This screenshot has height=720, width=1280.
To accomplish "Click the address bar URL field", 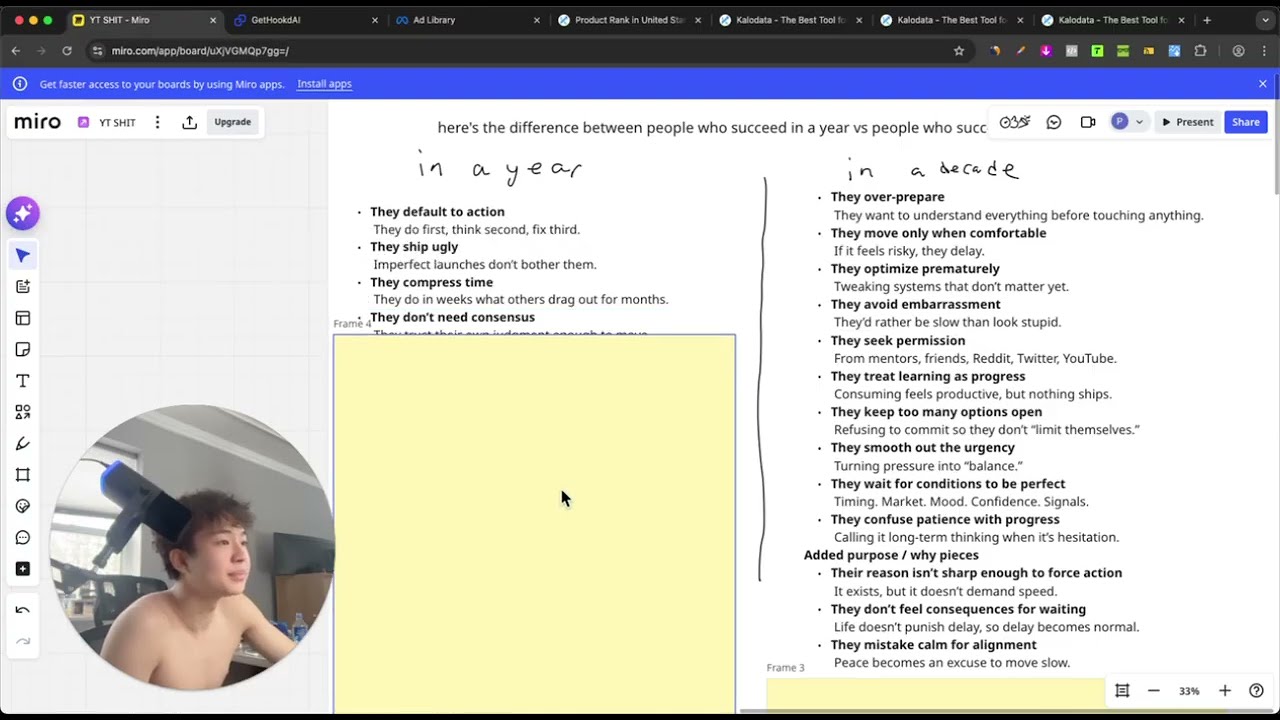I will 520,51.
